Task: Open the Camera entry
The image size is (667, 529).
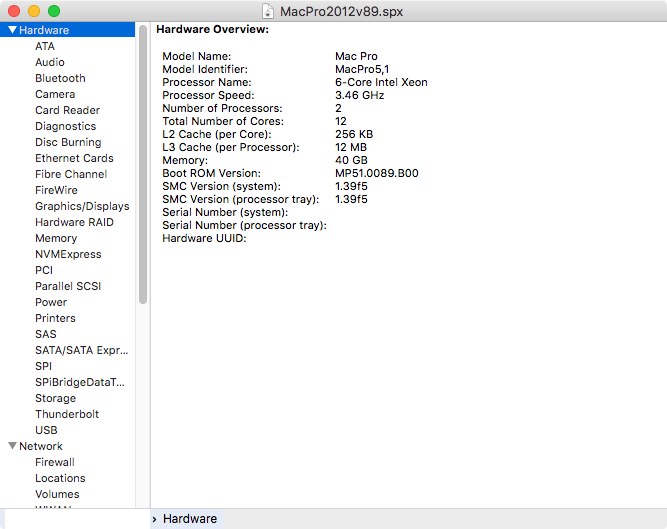Action: coord(55,94)
